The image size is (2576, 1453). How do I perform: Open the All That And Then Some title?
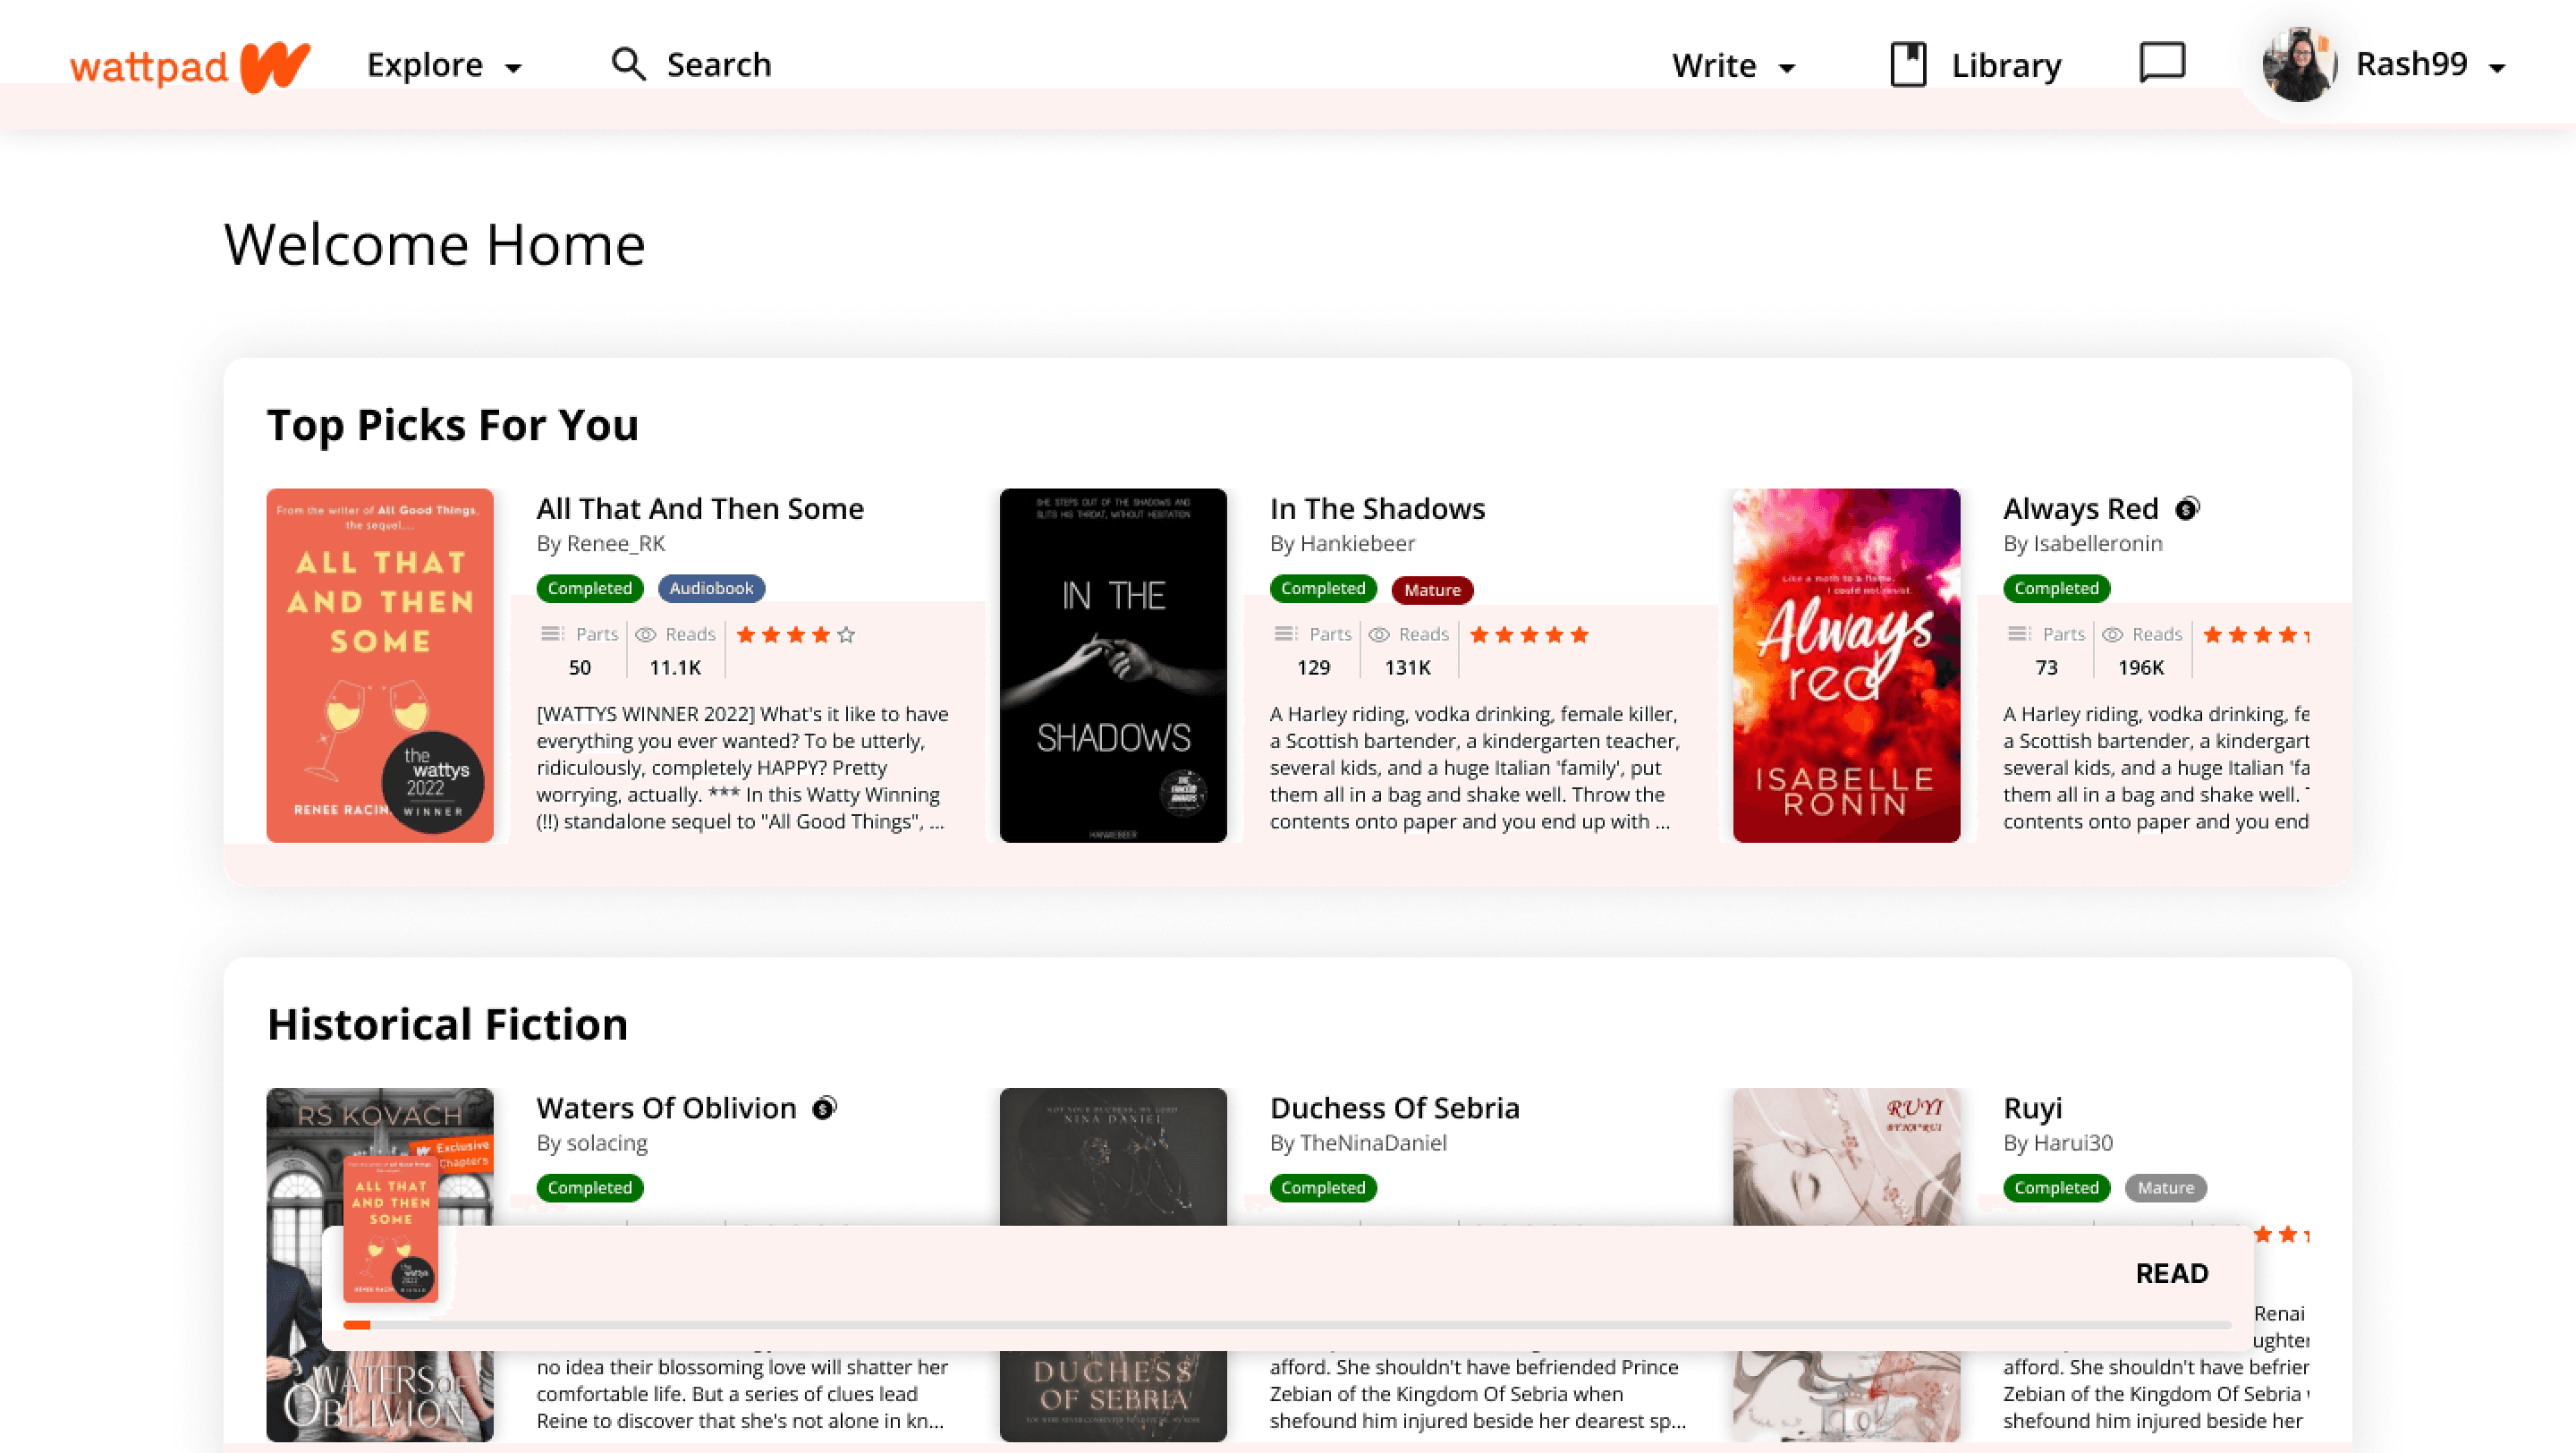coord(699,509)
